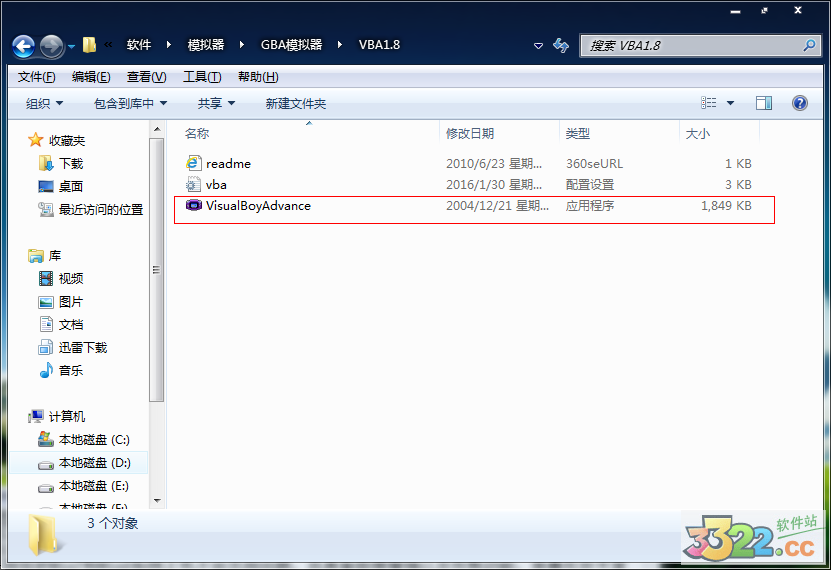Click 1,849 KB size of VisualBoyAdvance
Screen dimensions: 831x570
point(726,206)
